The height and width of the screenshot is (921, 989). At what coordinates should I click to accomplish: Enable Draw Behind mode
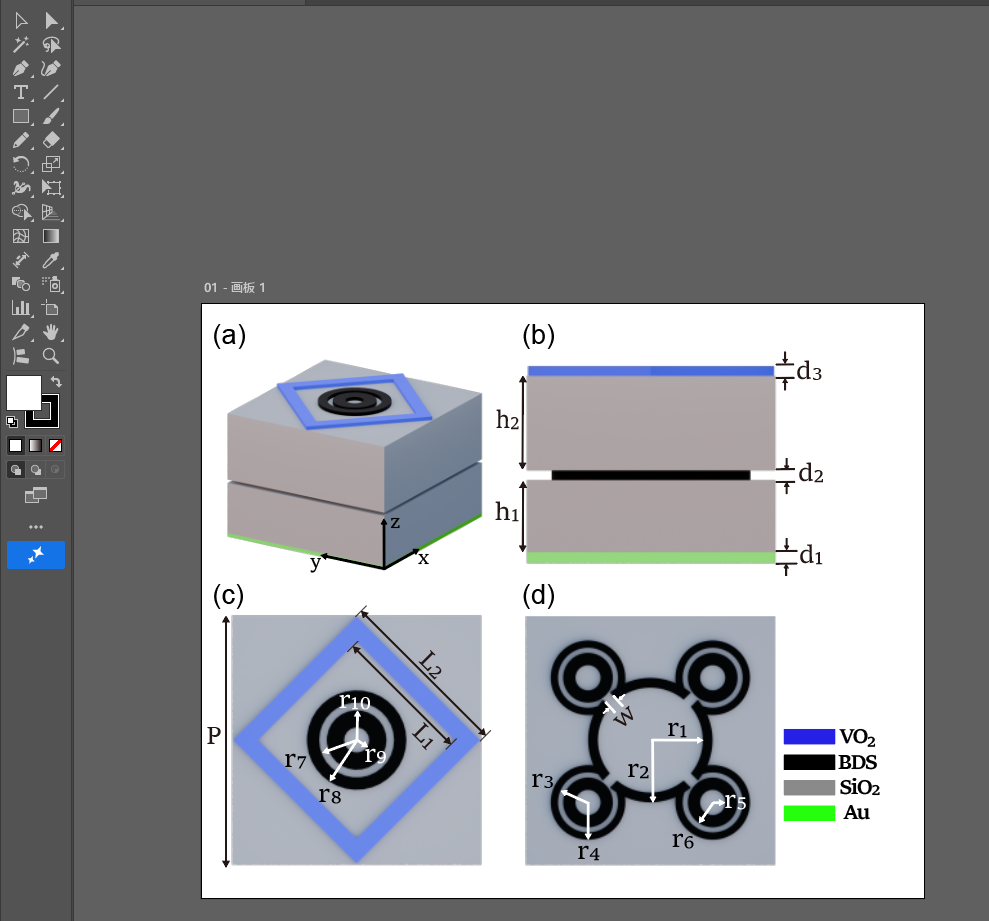point(36,470)
